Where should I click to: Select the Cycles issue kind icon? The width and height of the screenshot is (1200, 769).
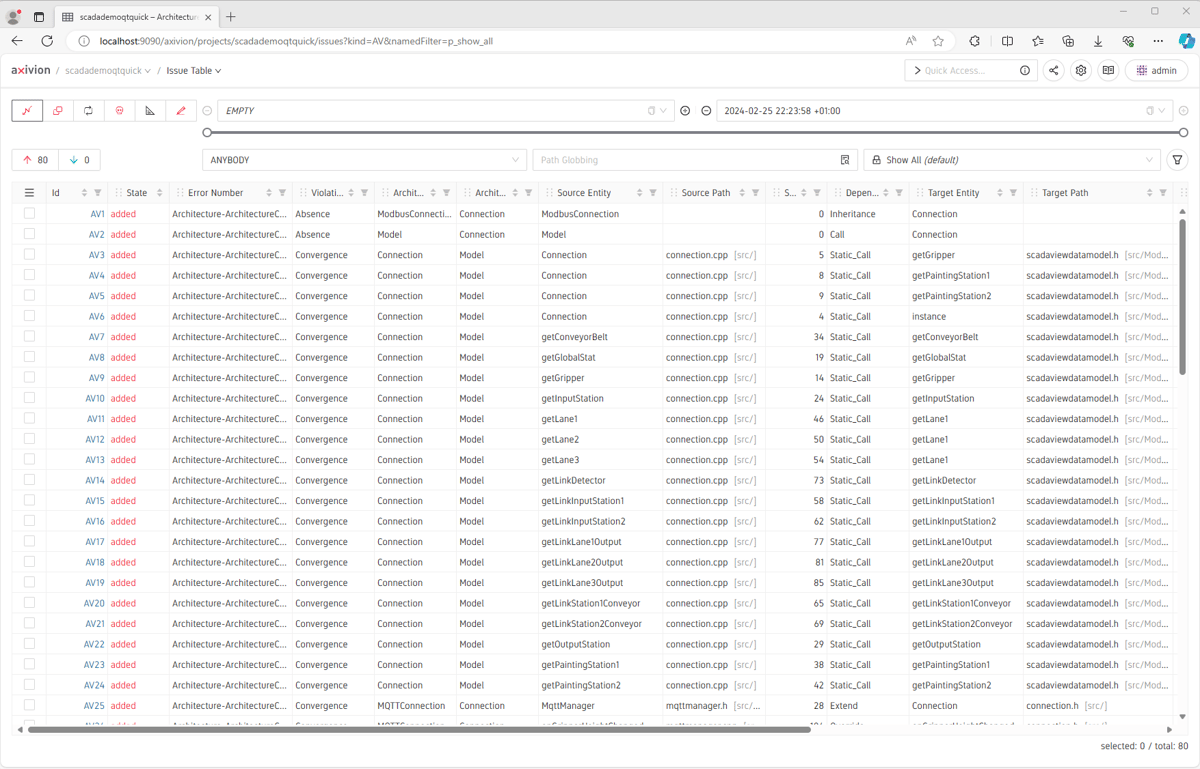point(88,111)
